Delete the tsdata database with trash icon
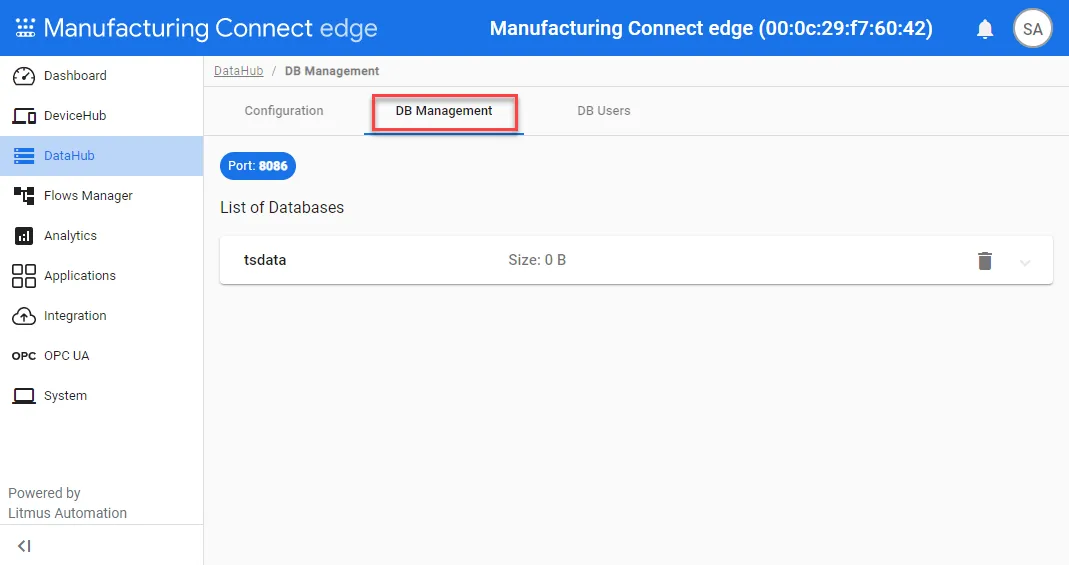This screenshot has width=1069, height=565. pos(984,260)
